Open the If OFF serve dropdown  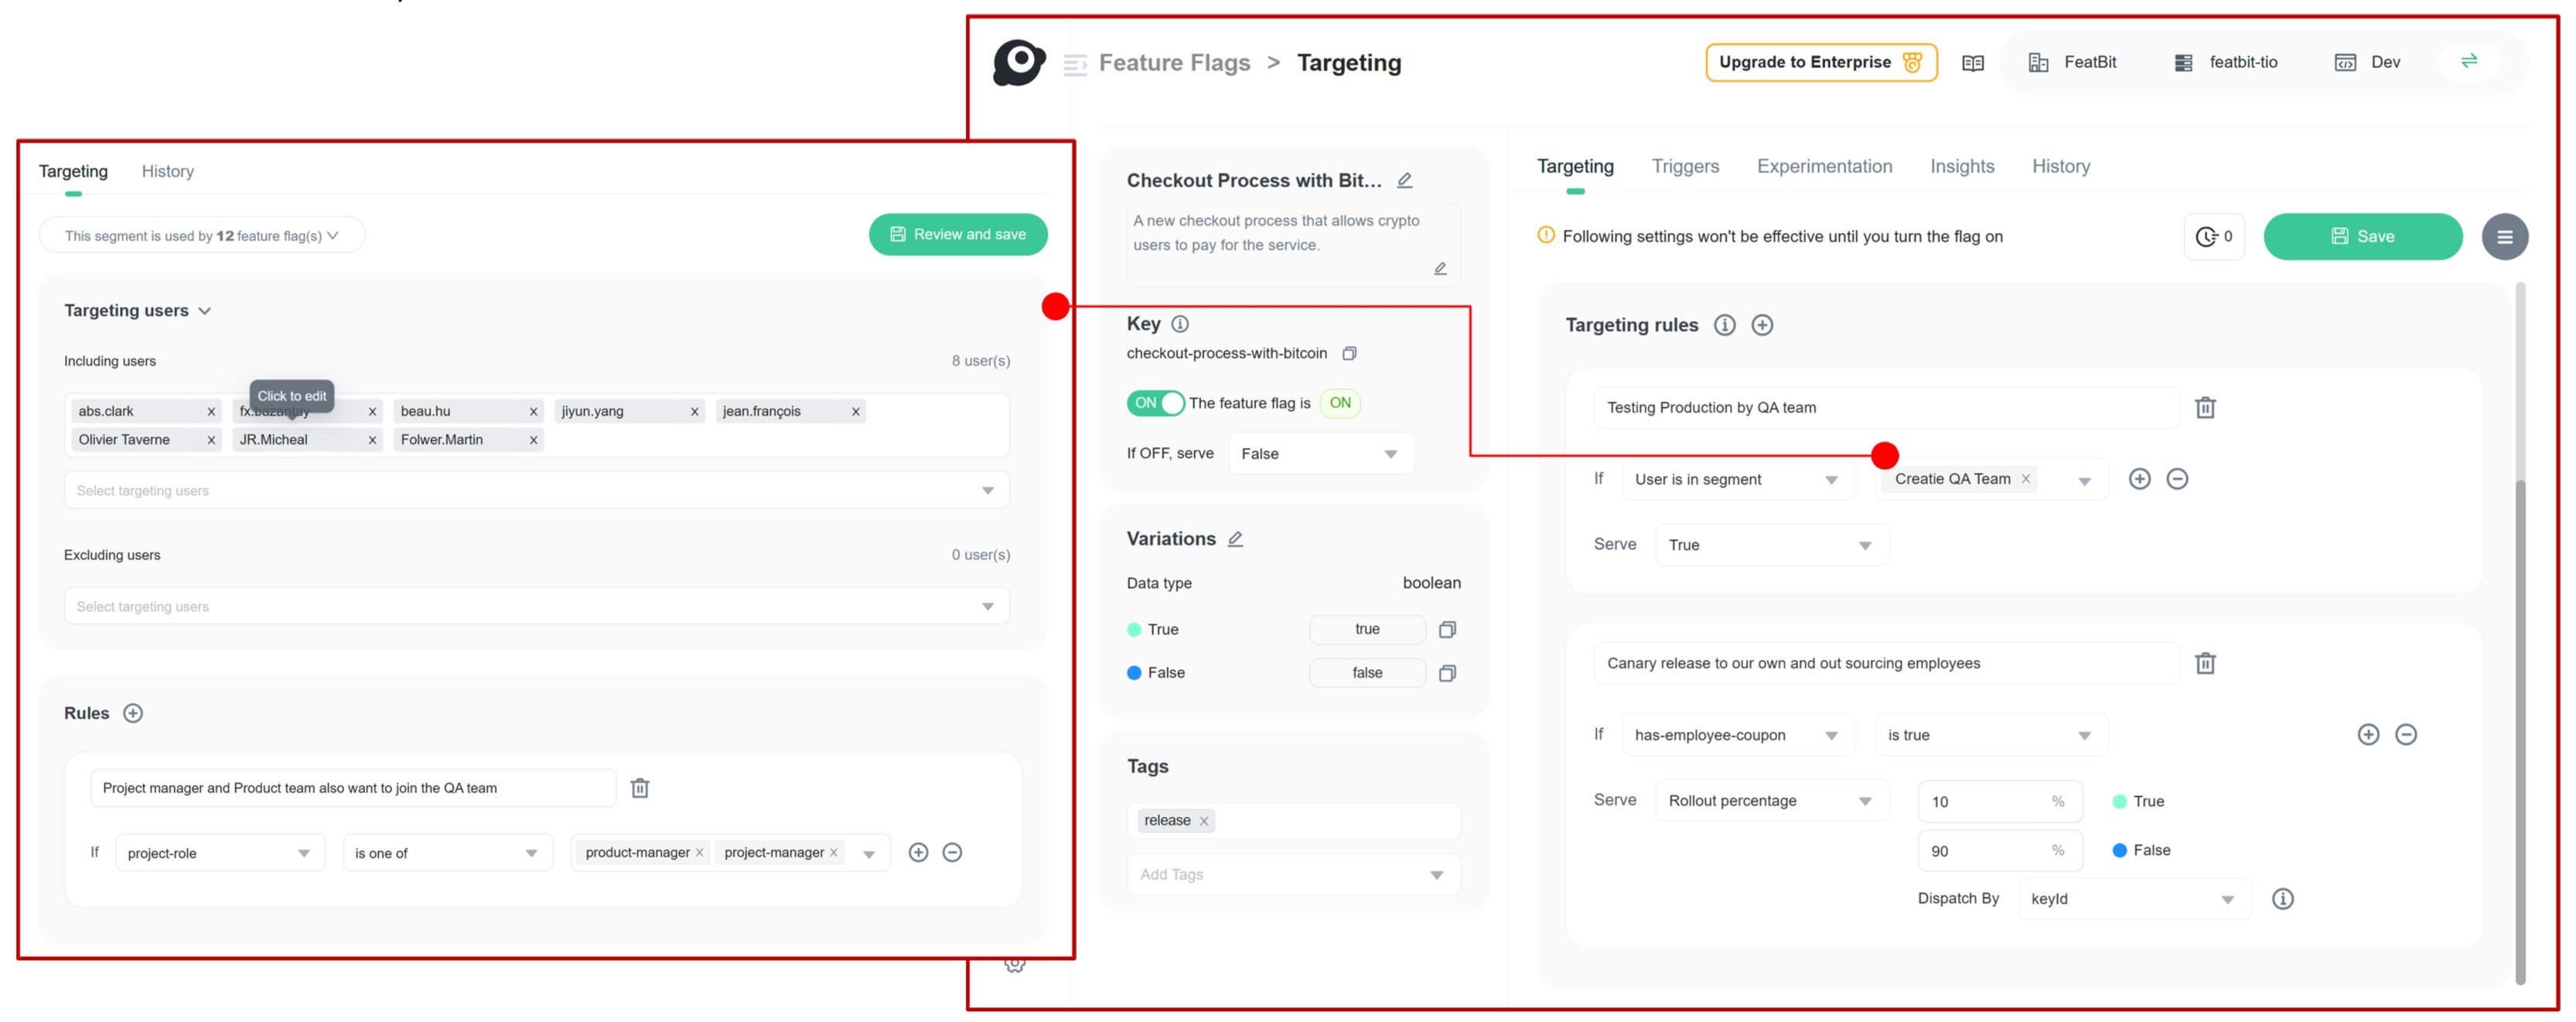(1320, 454)
